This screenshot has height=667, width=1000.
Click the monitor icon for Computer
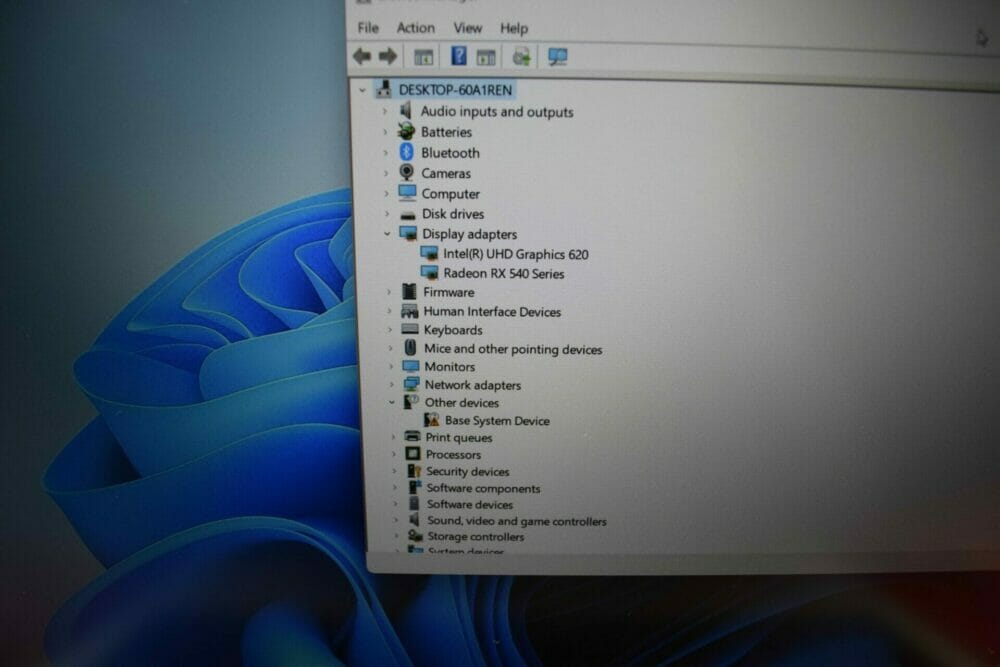tap(408, 193)
